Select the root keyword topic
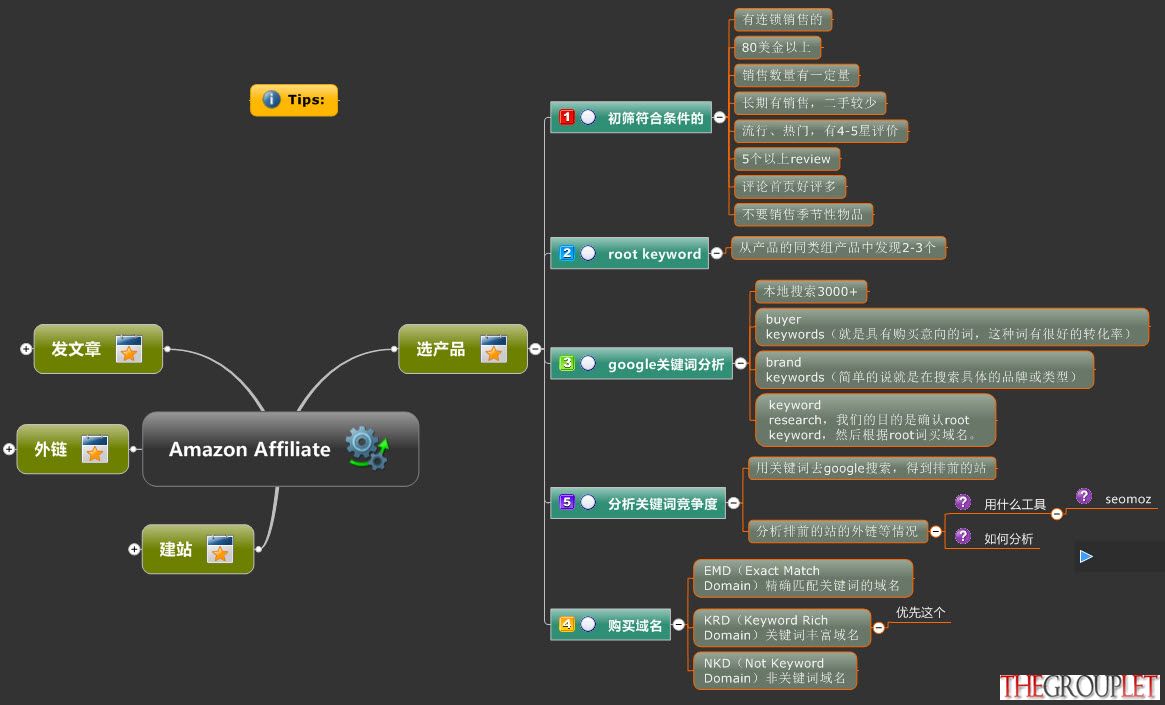 click(629, 253)
